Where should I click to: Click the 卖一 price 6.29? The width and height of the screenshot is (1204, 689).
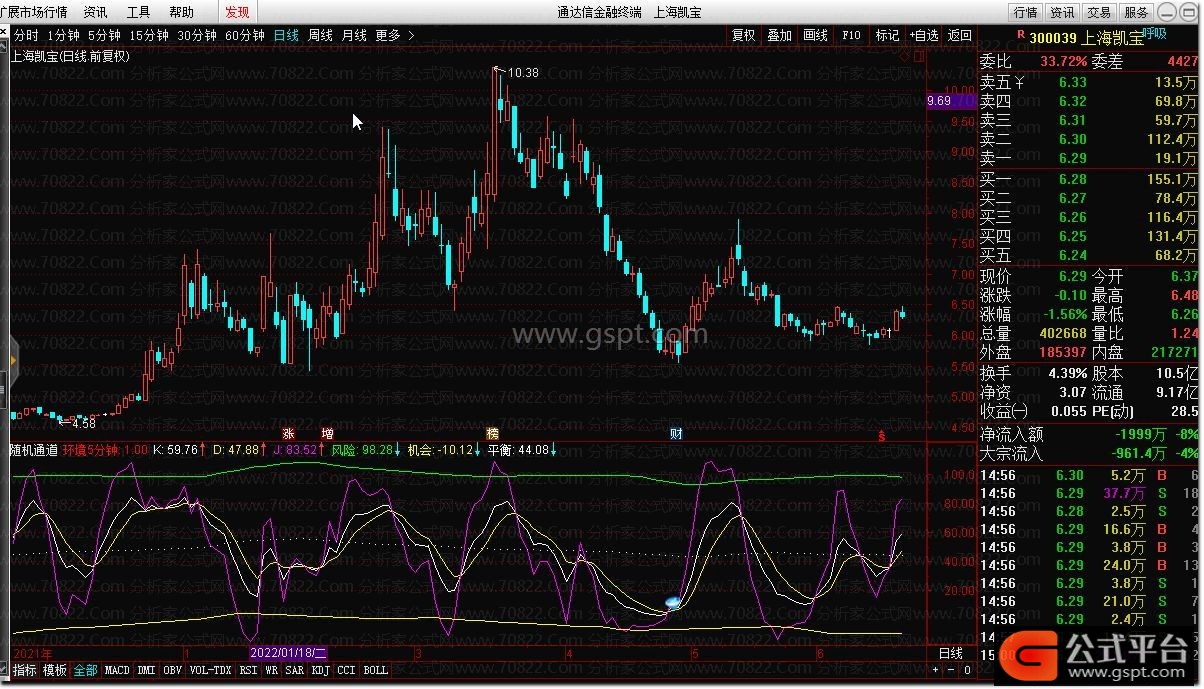click(x=1072, y=158)
